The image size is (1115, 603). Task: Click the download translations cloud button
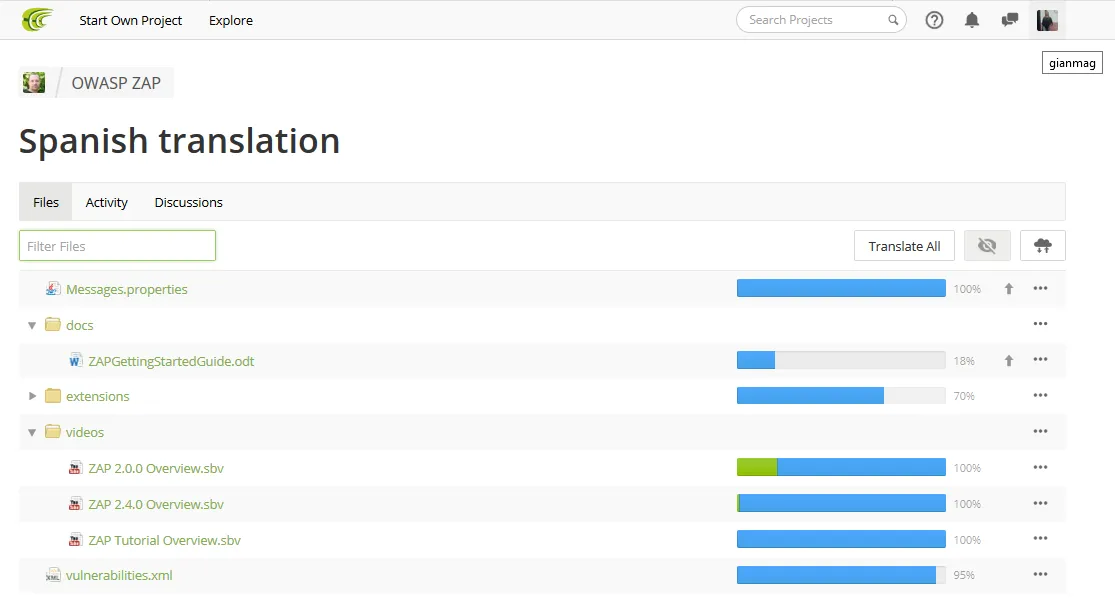point(1042,245)
